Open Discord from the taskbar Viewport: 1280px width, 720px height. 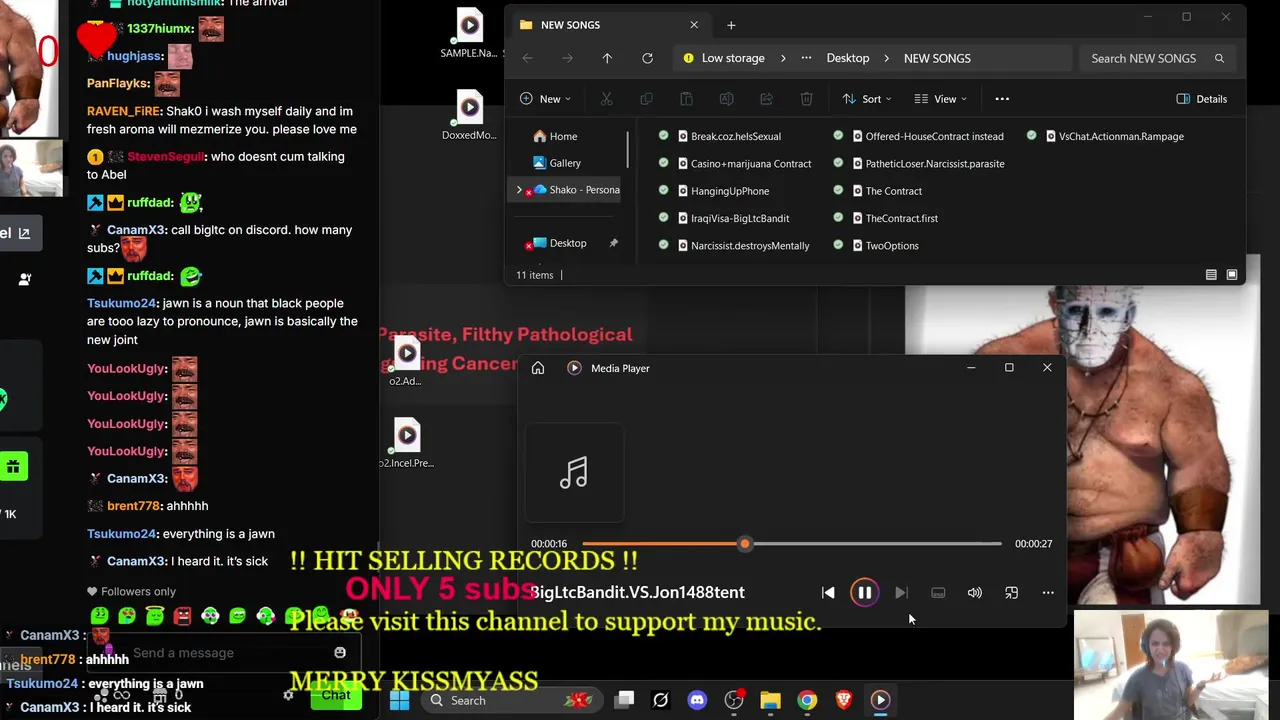[x=697, y=700]
